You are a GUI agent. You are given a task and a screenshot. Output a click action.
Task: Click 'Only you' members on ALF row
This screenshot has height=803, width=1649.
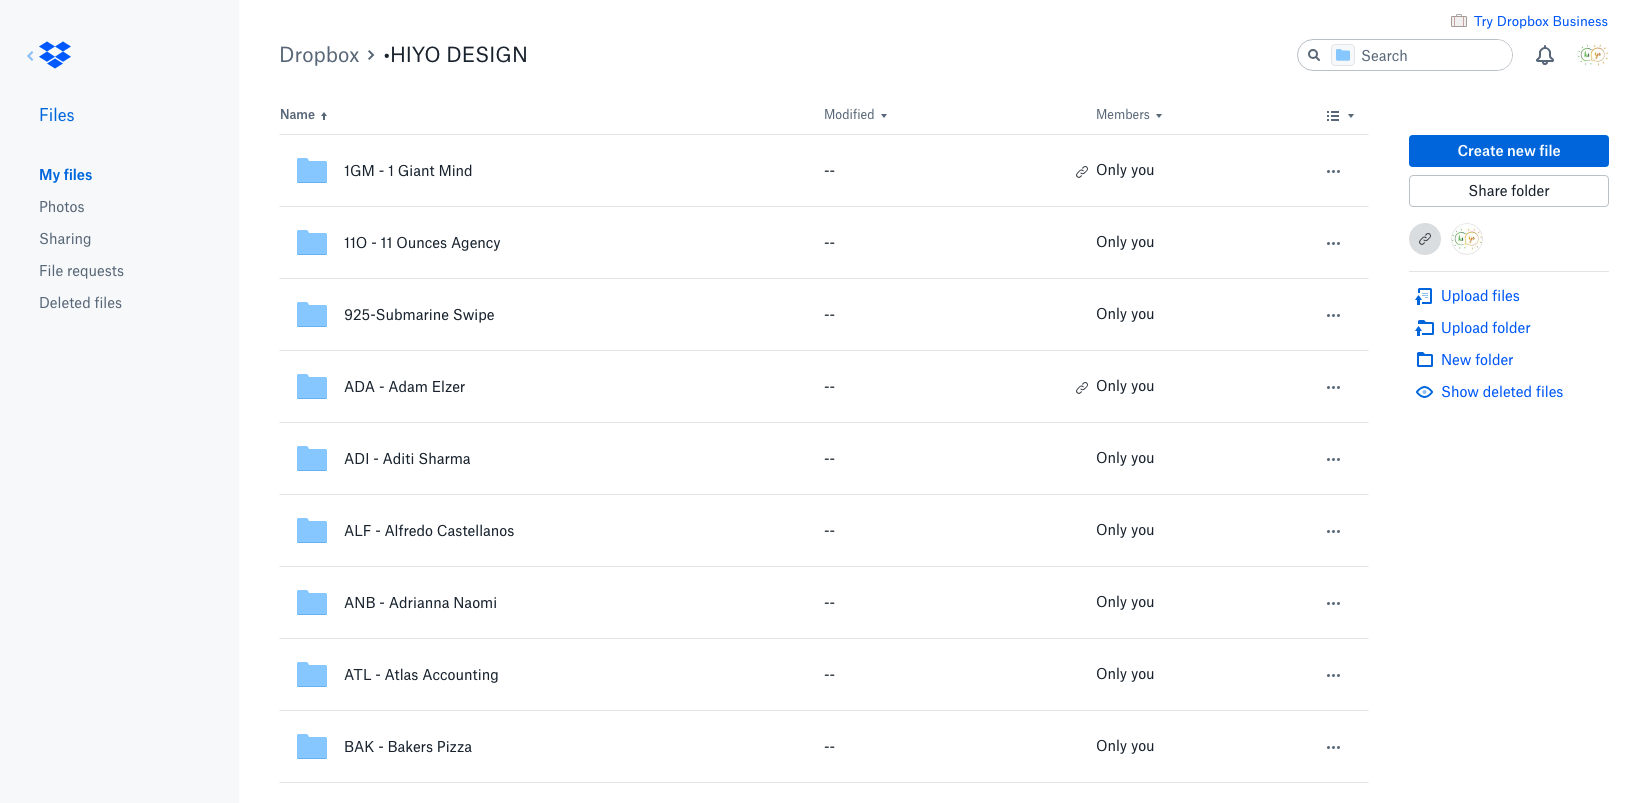pos(1125,530)
